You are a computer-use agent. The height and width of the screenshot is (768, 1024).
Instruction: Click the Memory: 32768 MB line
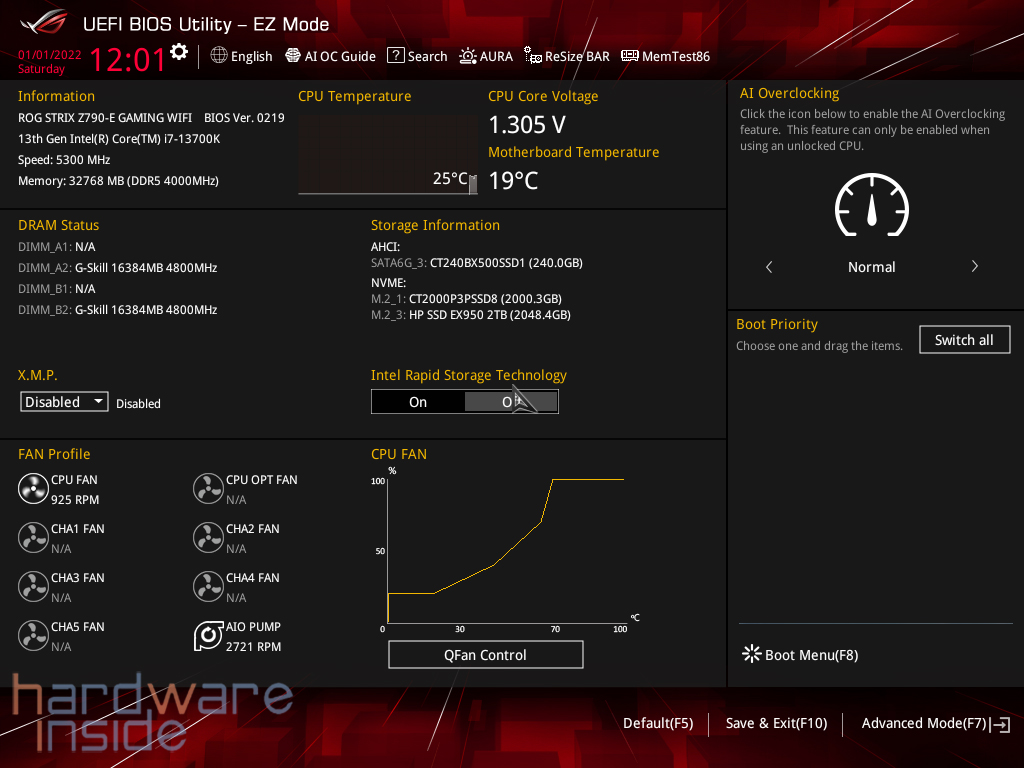point(118,181)
